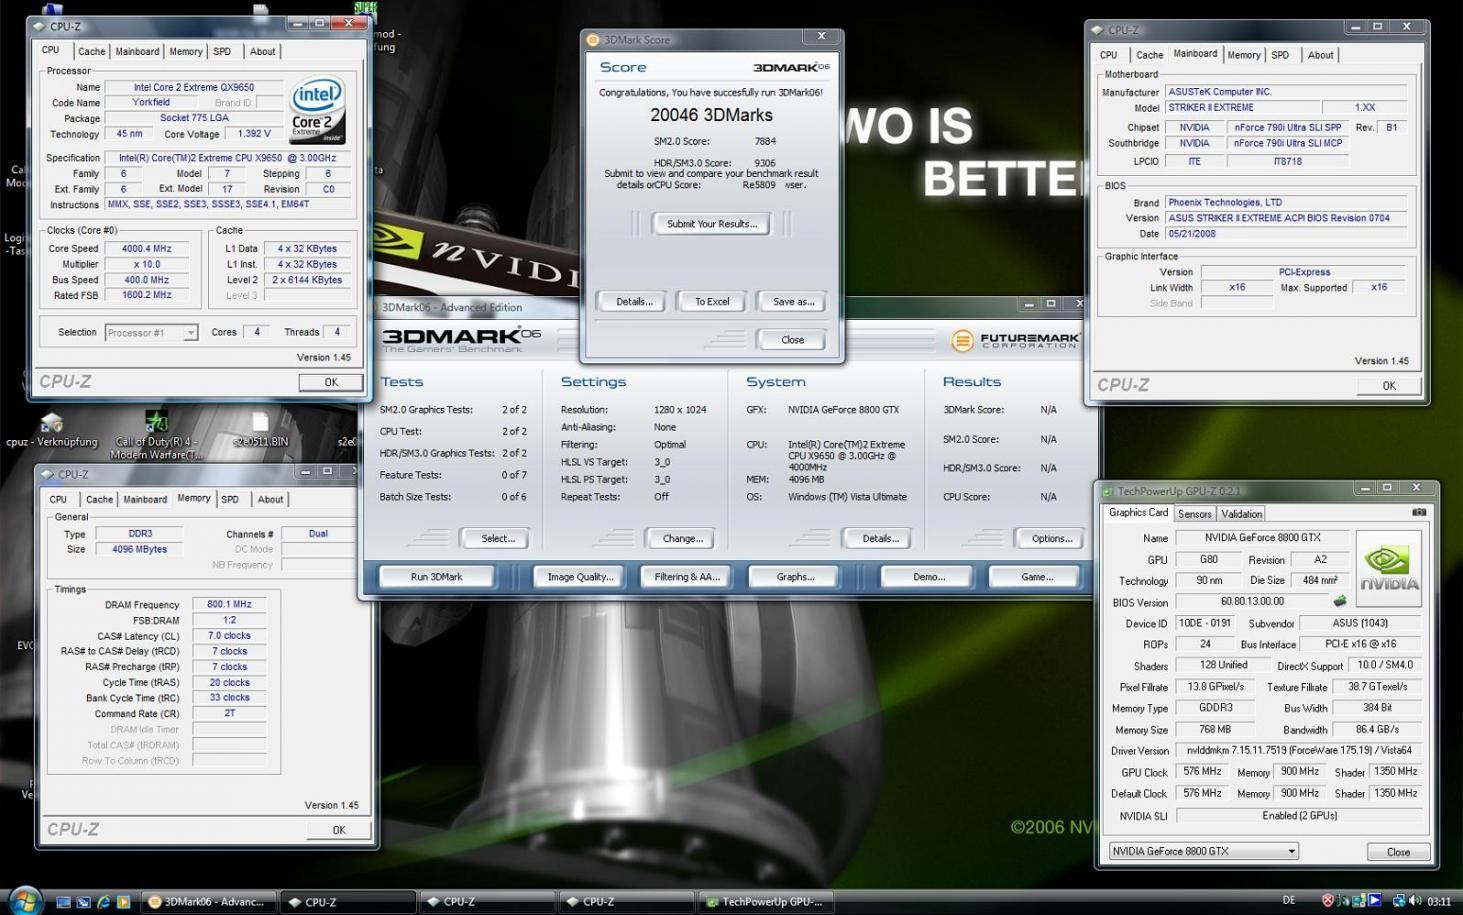Click the GPU-Z title bar icon

tap(1108, 491)
